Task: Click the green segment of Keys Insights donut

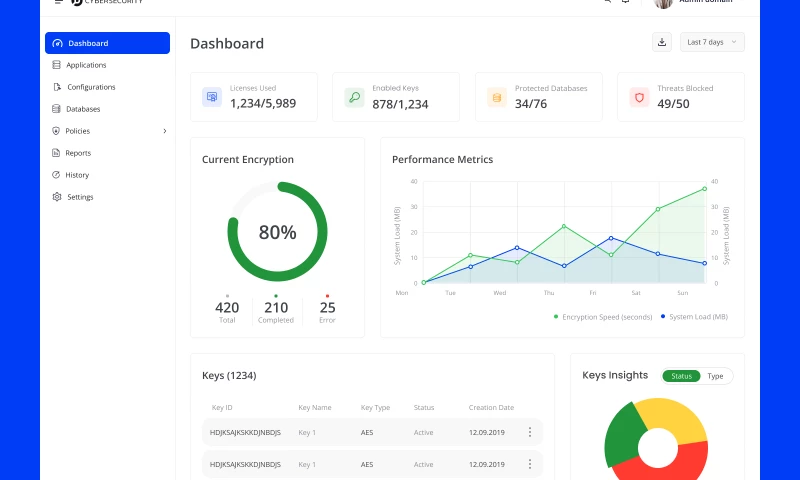Action: pyautogui.click(x=621, y=432)
